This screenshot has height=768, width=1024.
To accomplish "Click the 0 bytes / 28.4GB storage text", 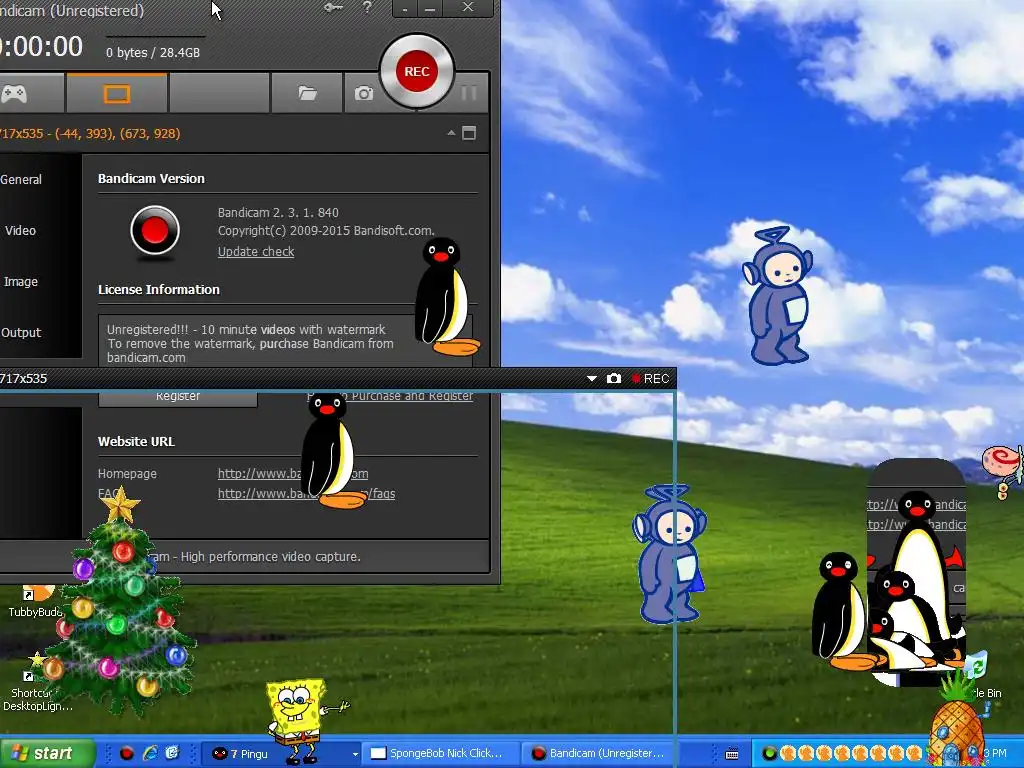I will click(x=153, y=53).
